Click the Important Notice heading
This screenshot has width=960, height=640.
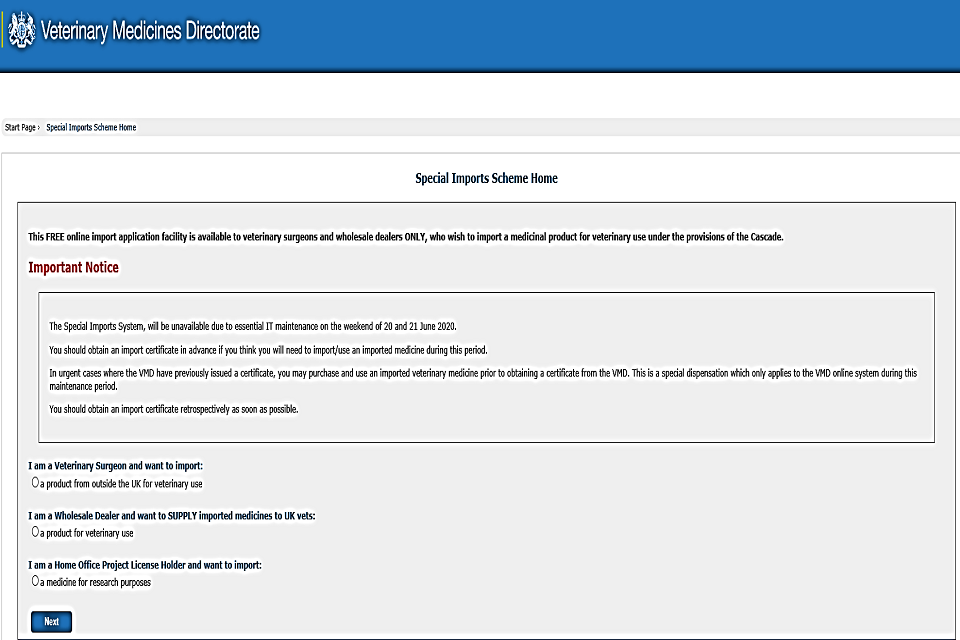[73, 267]
